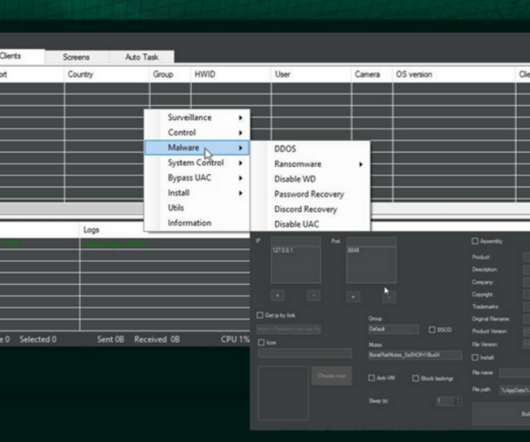The width and height of the screenshot is (530, 442).
Task: Click the icon path input field
Action: pos(305,353)
